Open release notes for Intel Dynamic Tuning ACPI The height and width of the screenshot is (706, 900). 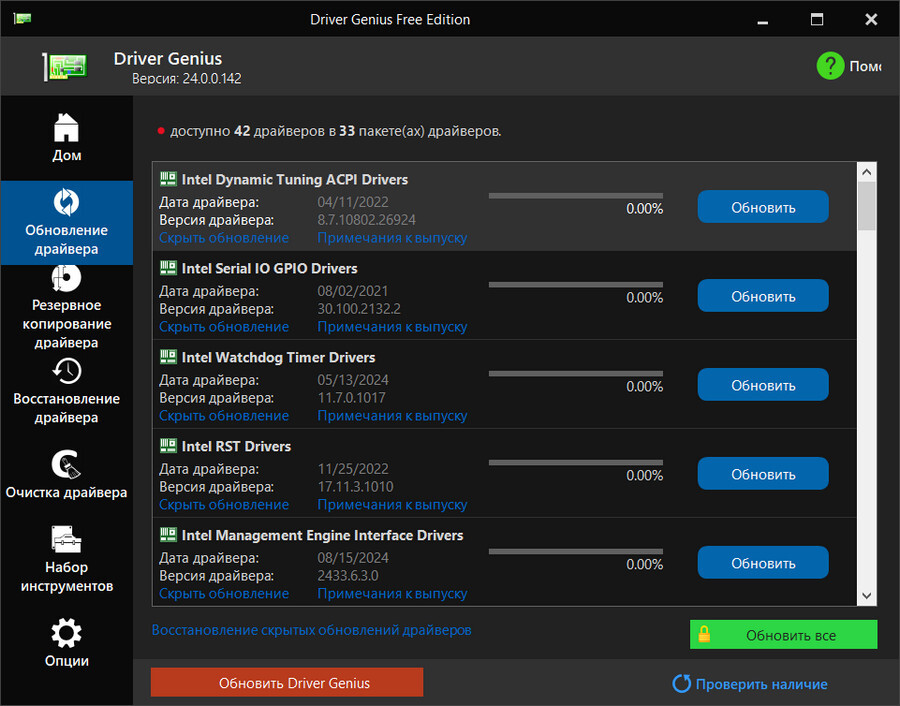click(392, 238)
